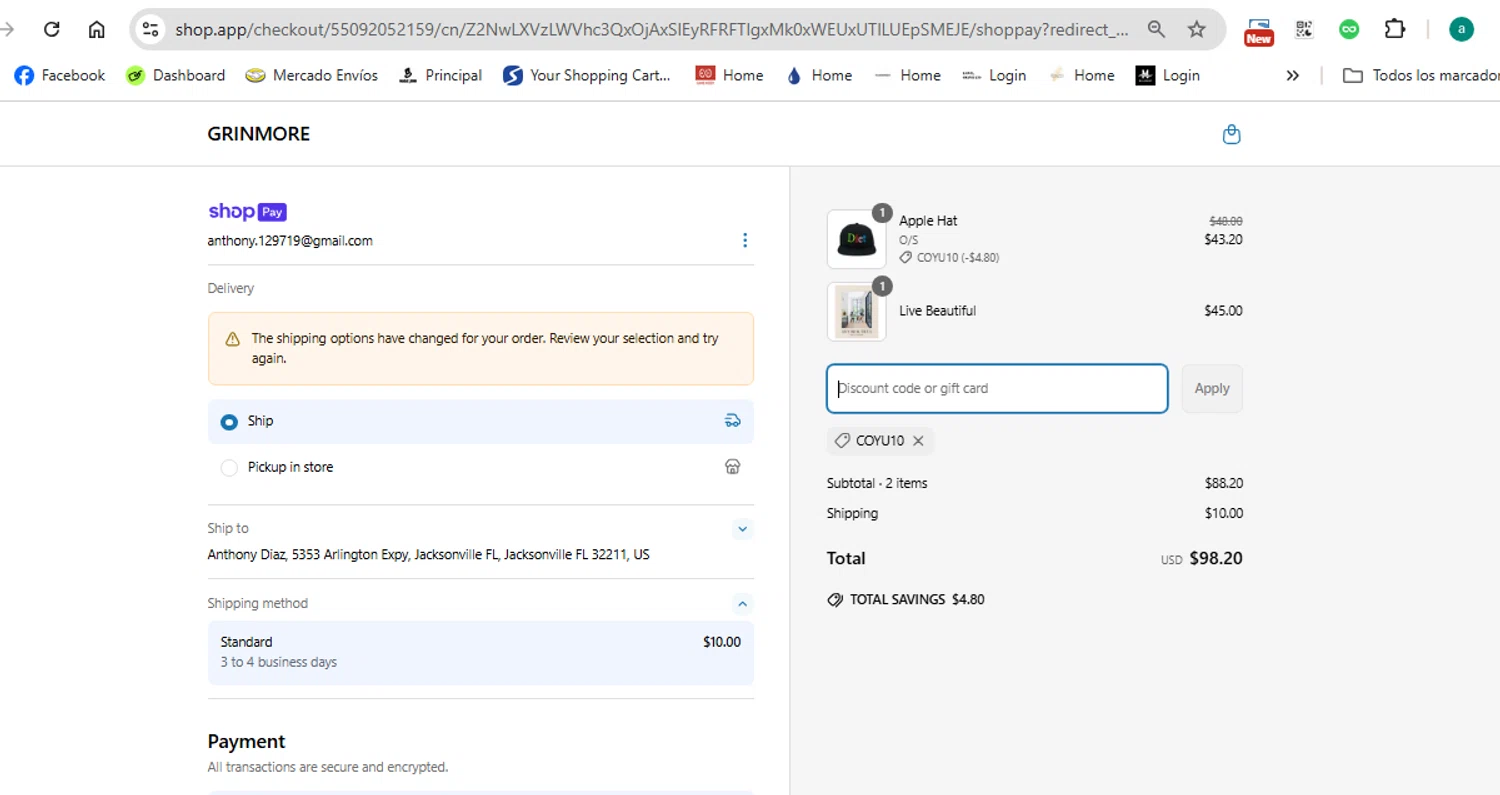Click the Live Beautiful product thumbnail
The height and width of the screenshot is (795, 1500).
coord(856,312)
